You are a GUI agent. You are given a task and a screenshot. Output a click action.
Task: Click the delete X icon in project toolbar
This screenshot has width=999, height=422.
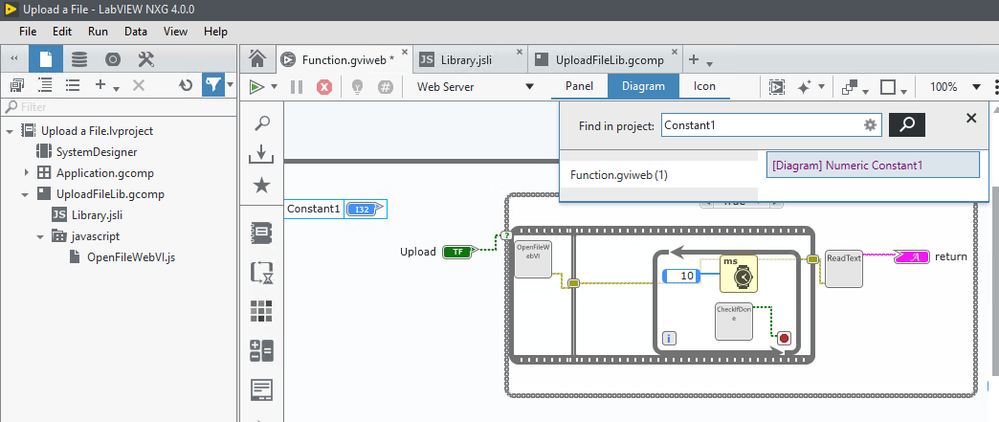[x=138, y=85]
